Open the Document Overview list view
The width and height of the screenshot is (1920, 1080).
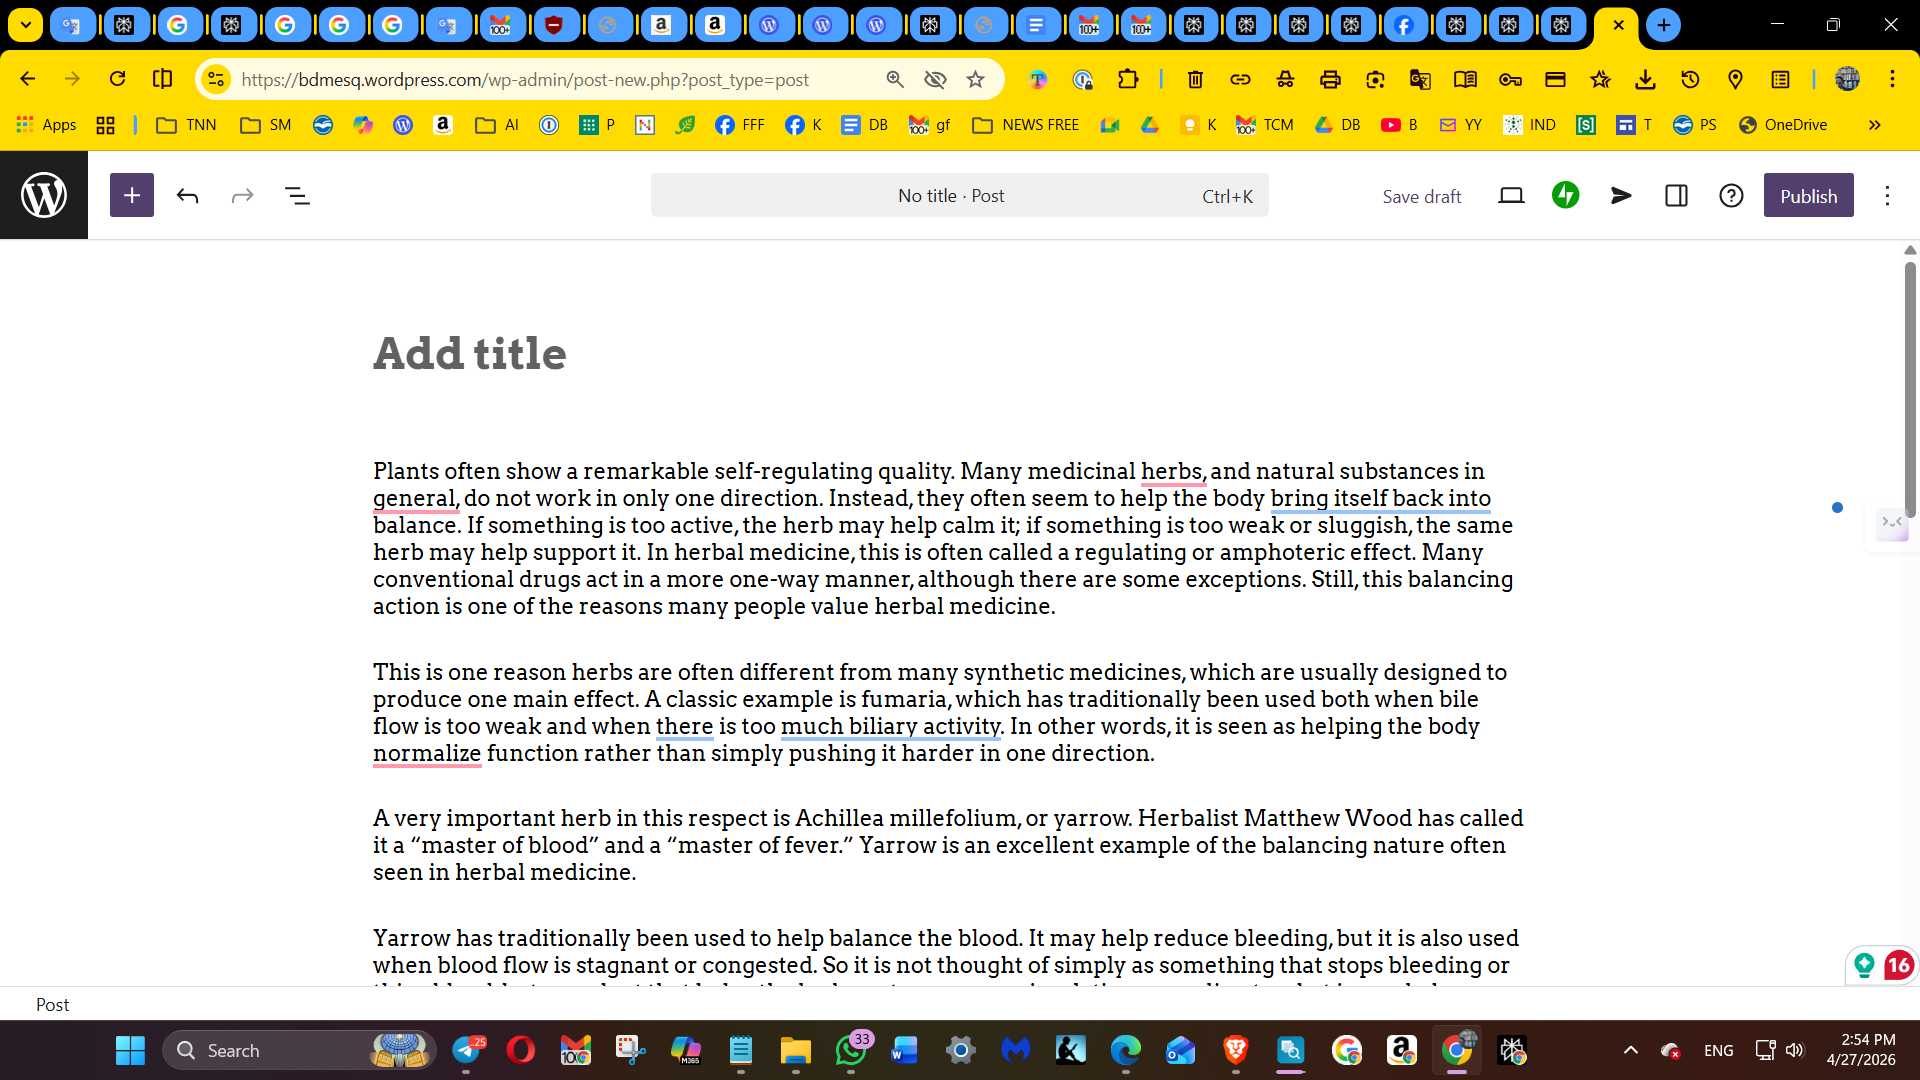[297, 196]
